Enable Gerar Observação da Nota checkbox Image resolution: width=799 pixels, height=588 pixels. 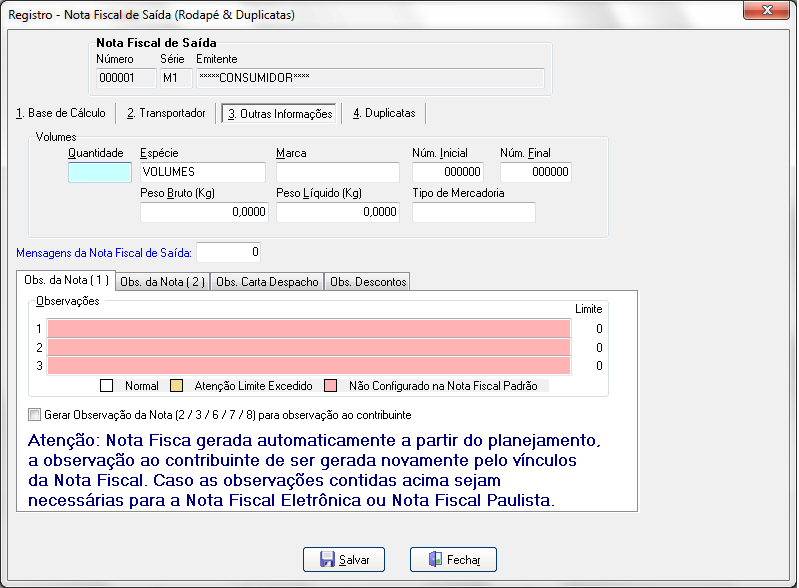(34, 415)
